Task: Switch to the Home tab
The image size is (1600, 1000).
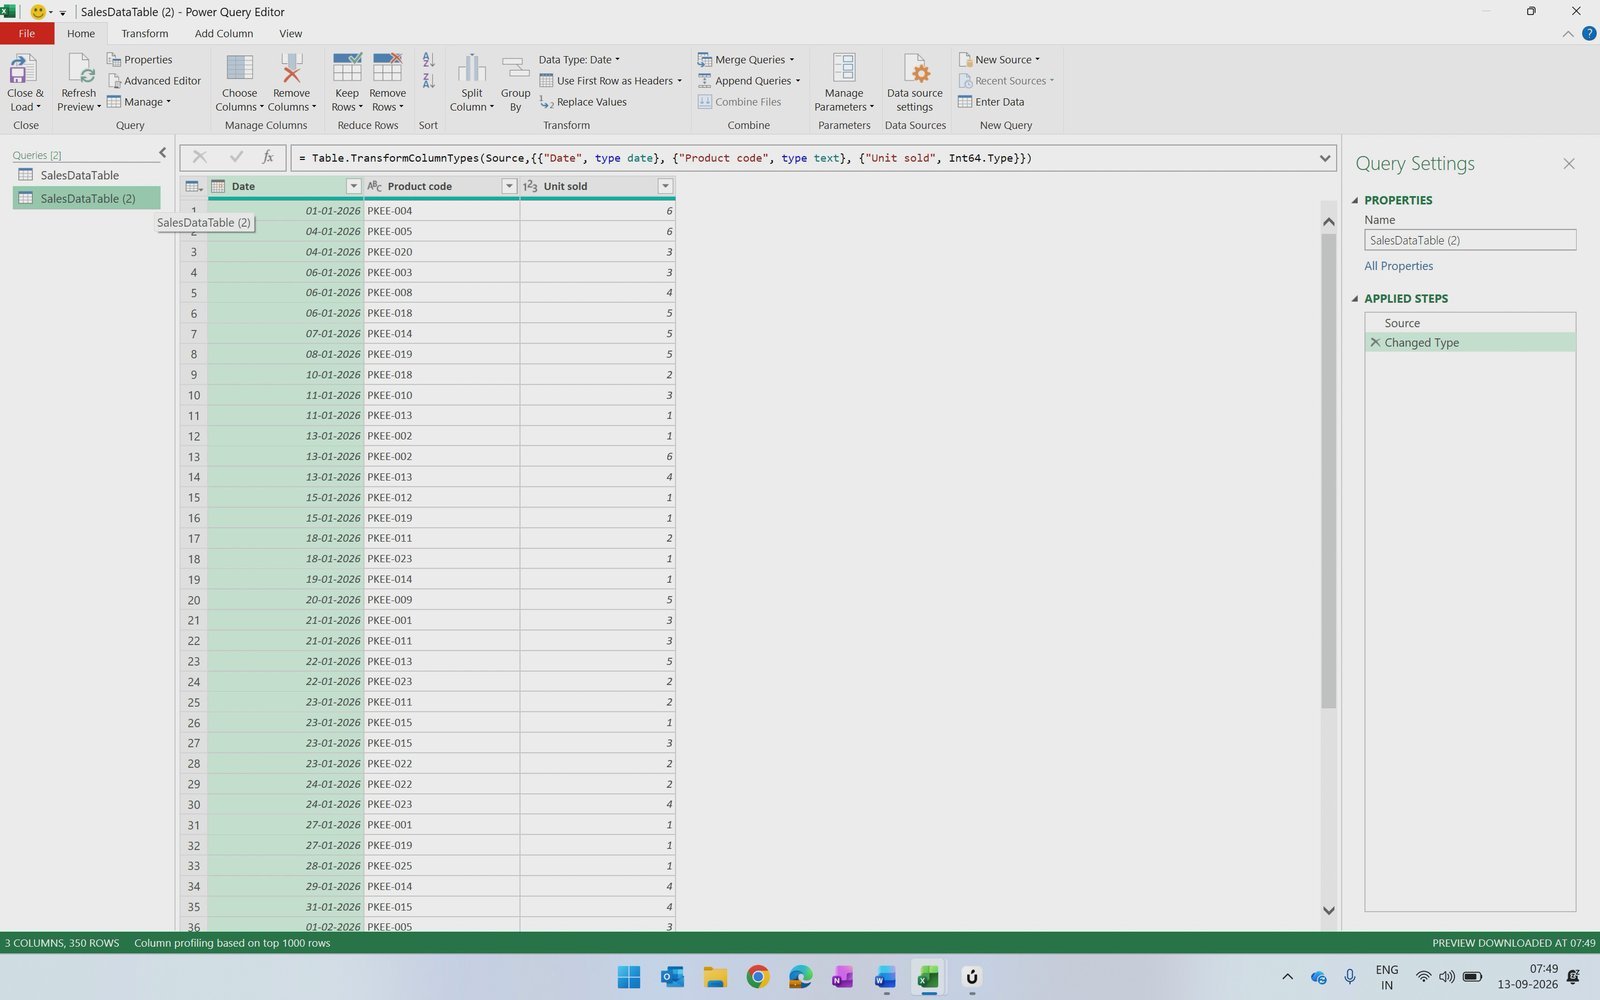Action: click(x=81, y=34)
